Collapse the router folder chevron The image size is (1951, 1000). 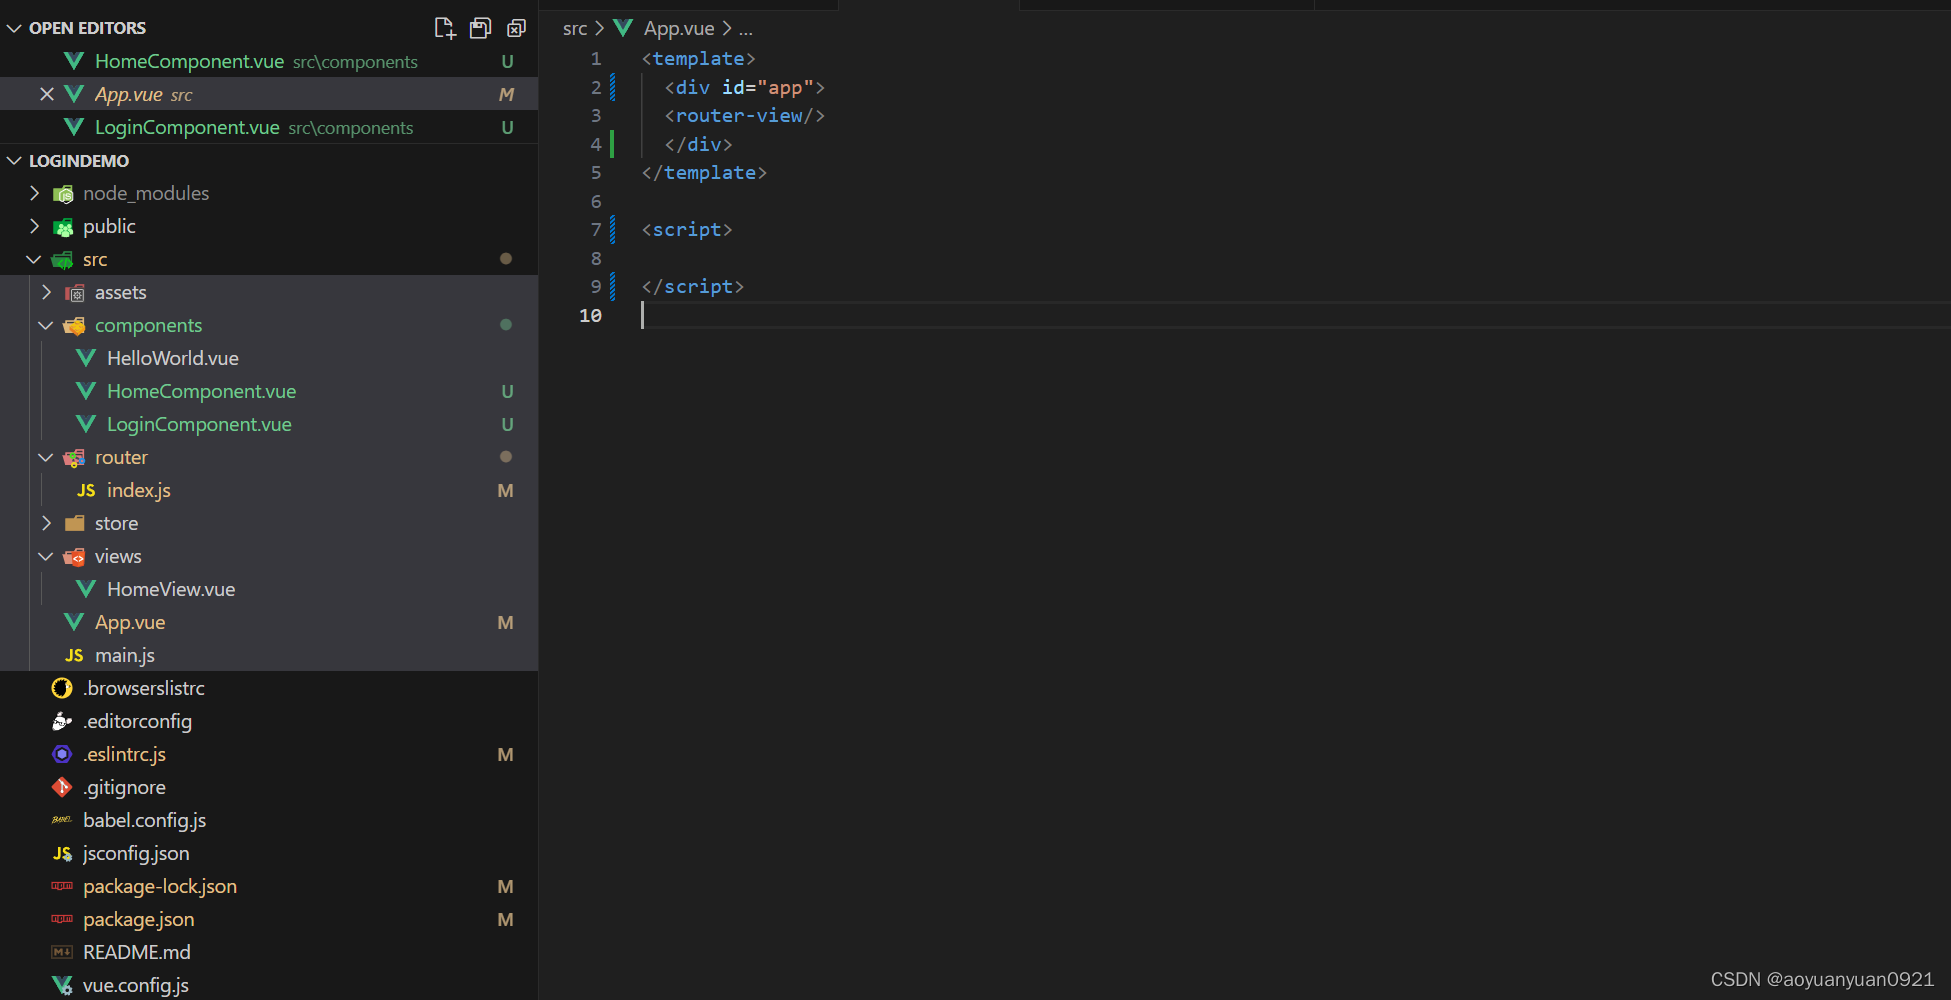point(46,457)
